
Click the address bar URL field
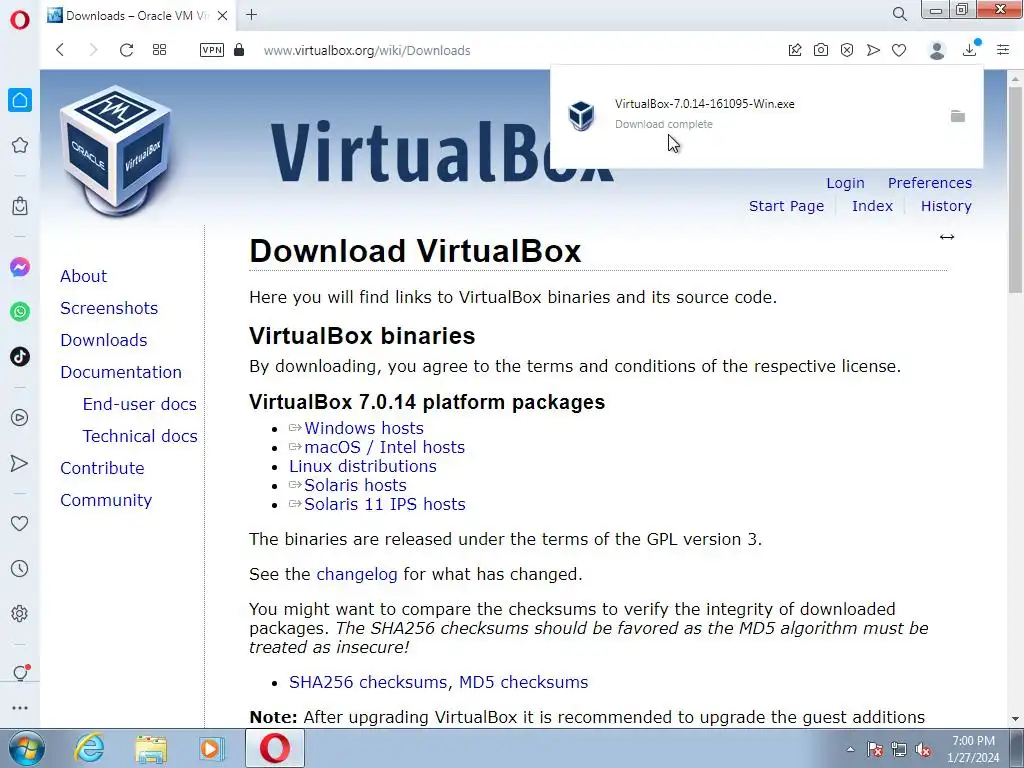(x=366, y=50)
